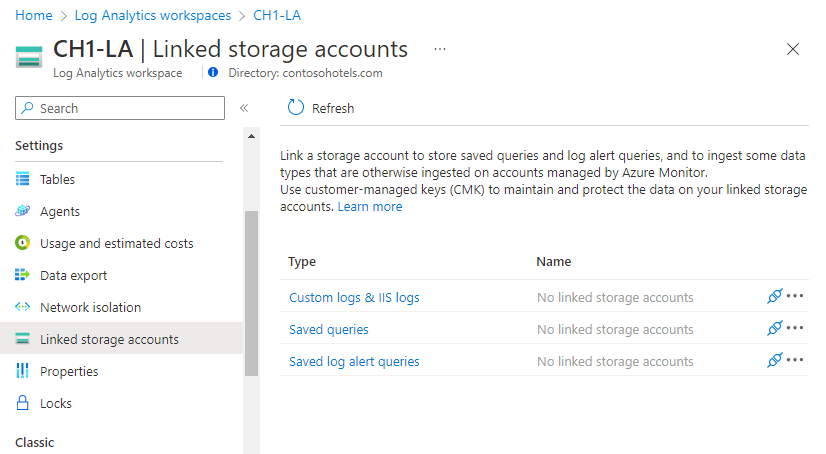
Task: Click the info icon beside Directory
Action: (213, 73)
